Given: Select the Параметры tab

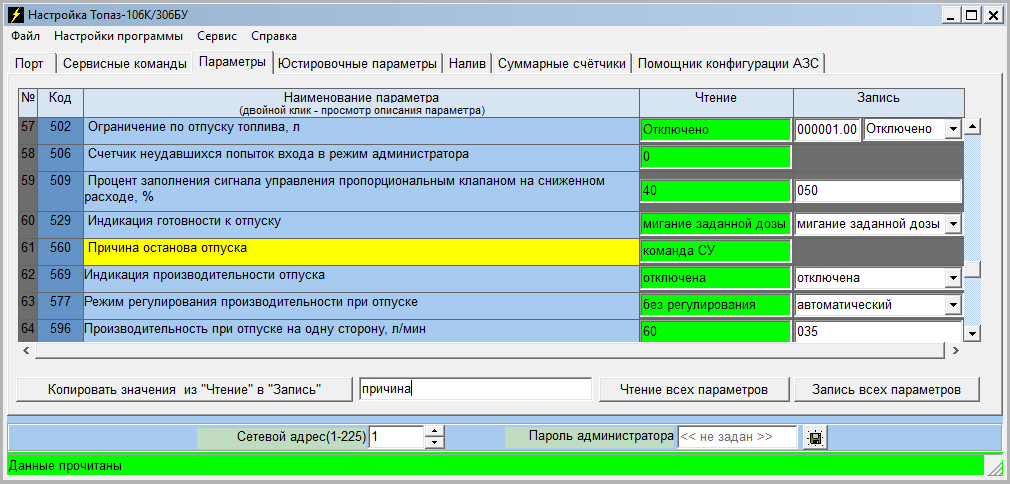Looking at the screenshot, I should point(233,62).
